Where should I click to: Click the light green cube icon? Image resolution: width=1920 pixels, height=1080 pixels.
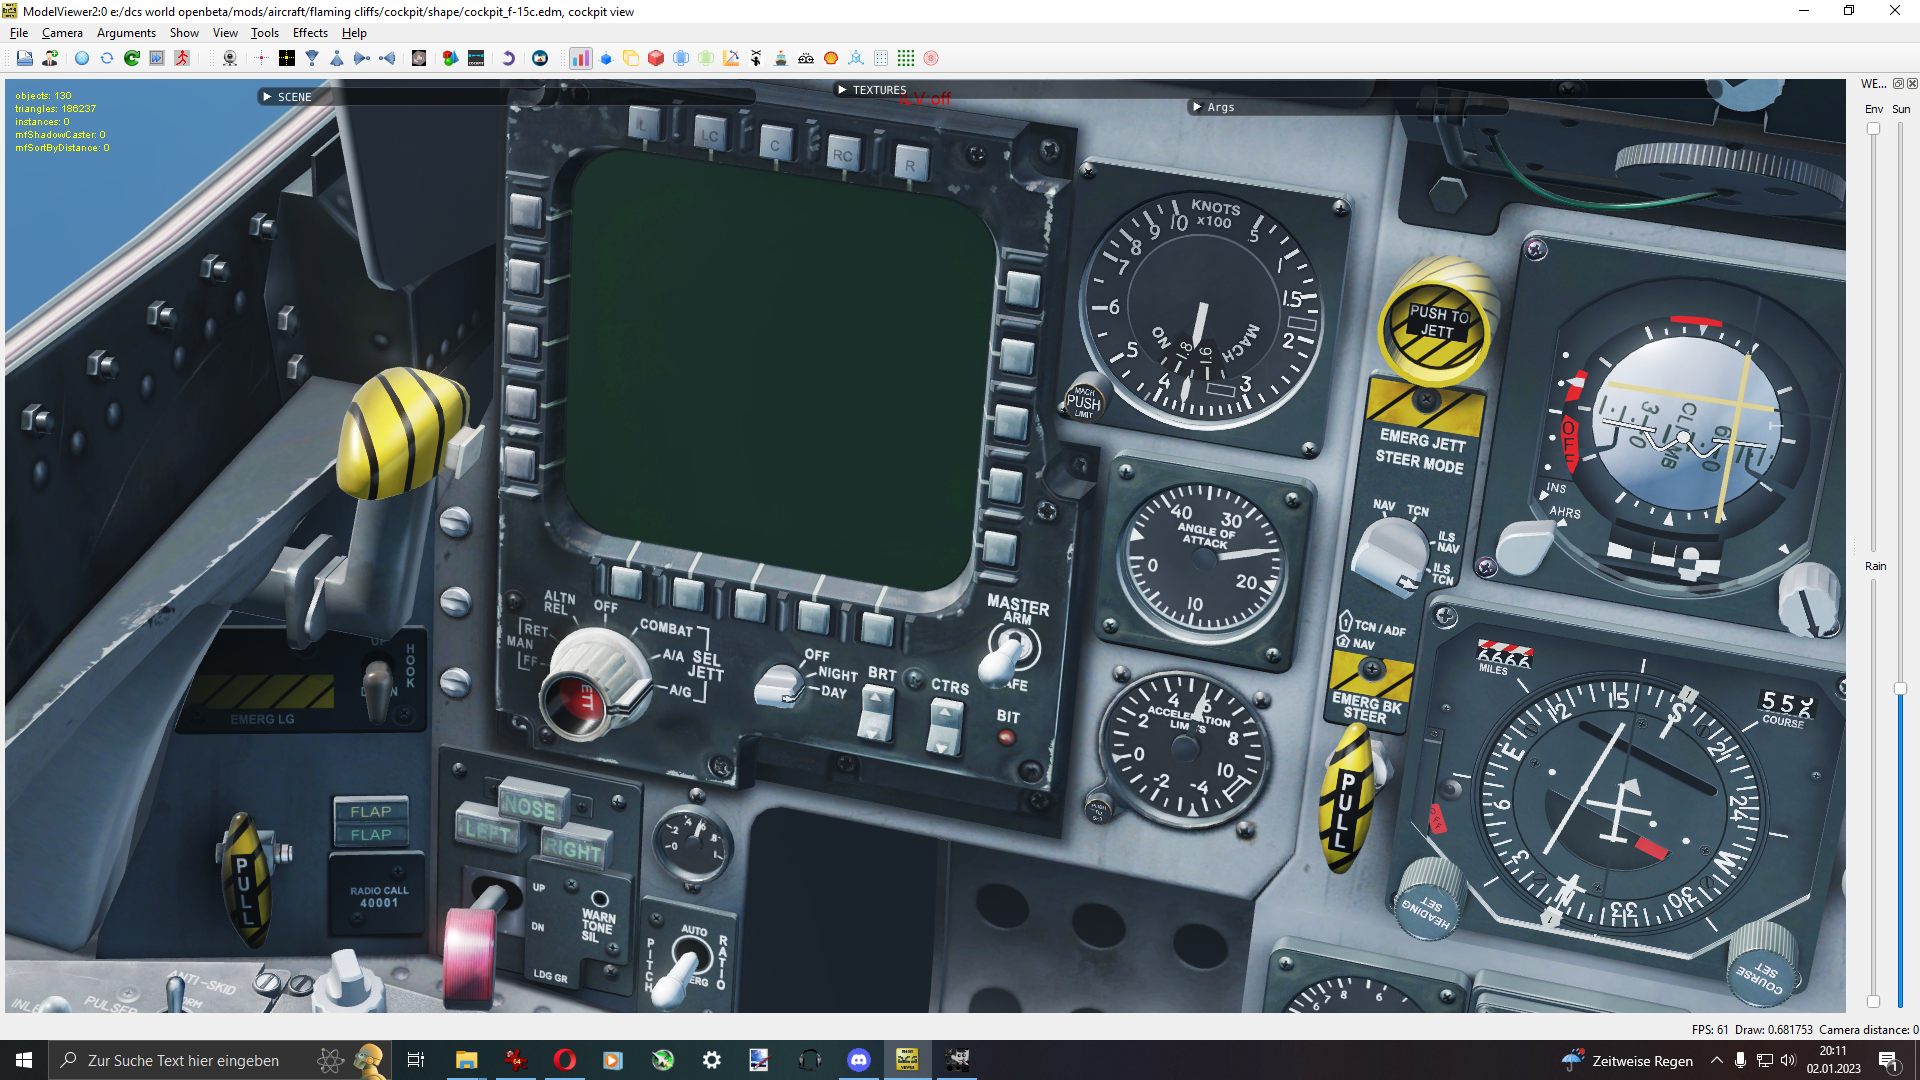tap(706, 58)
